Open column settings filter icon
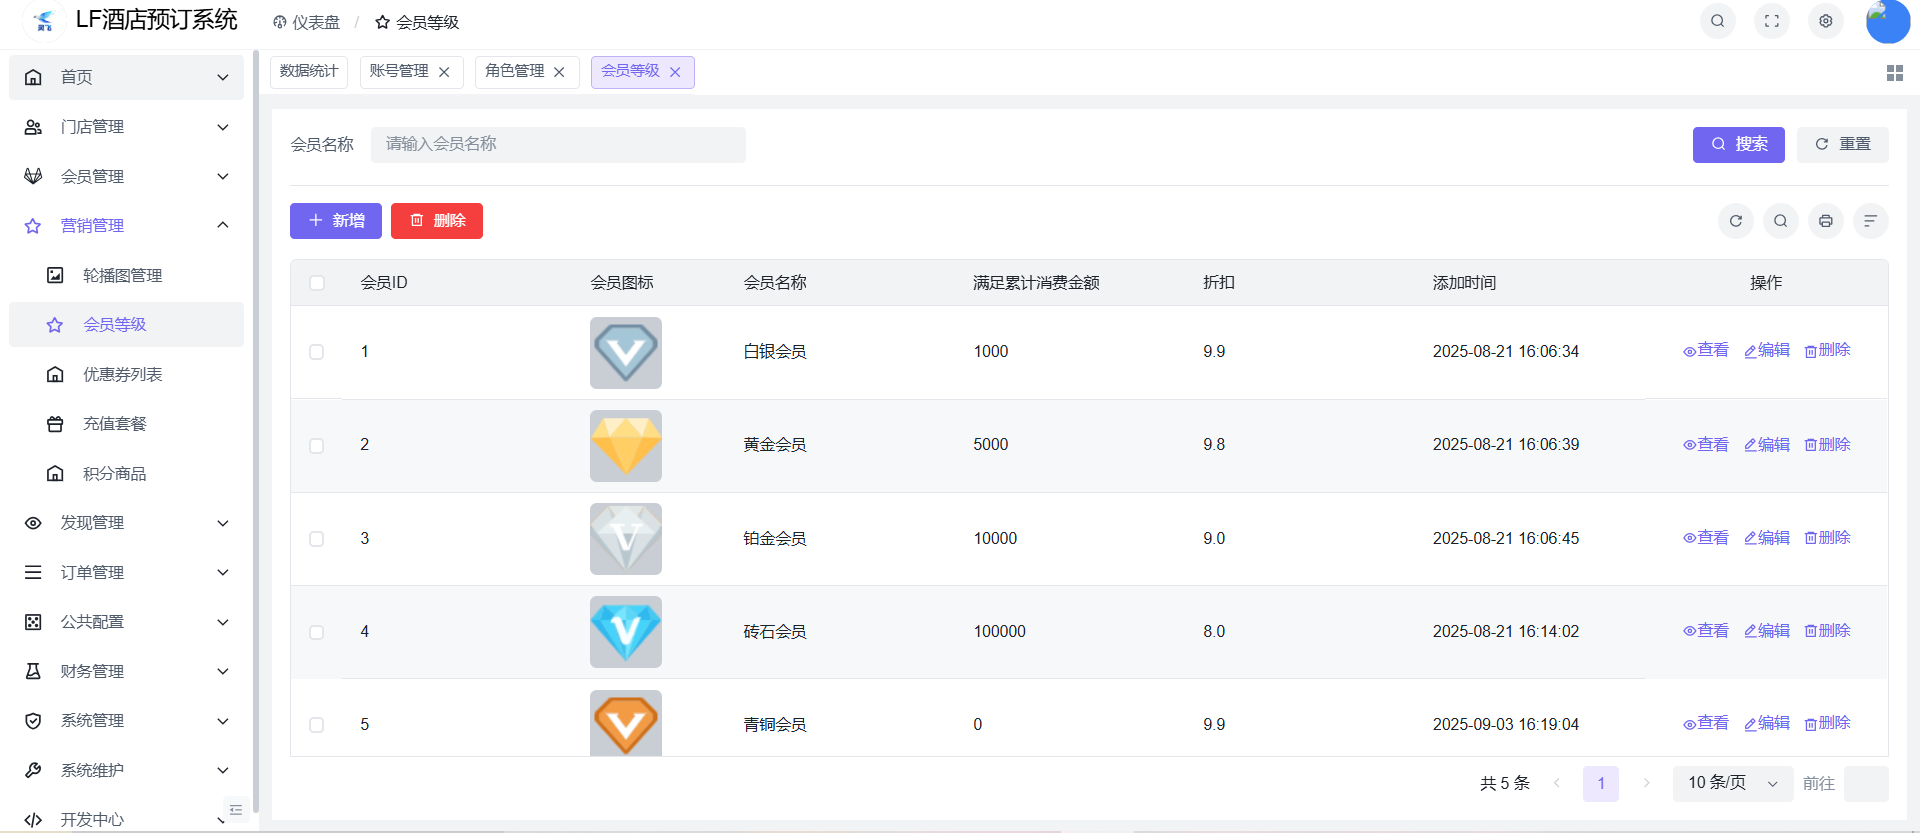The height and width of the screenshot is (833, 1920). [x=1870, y=221]
